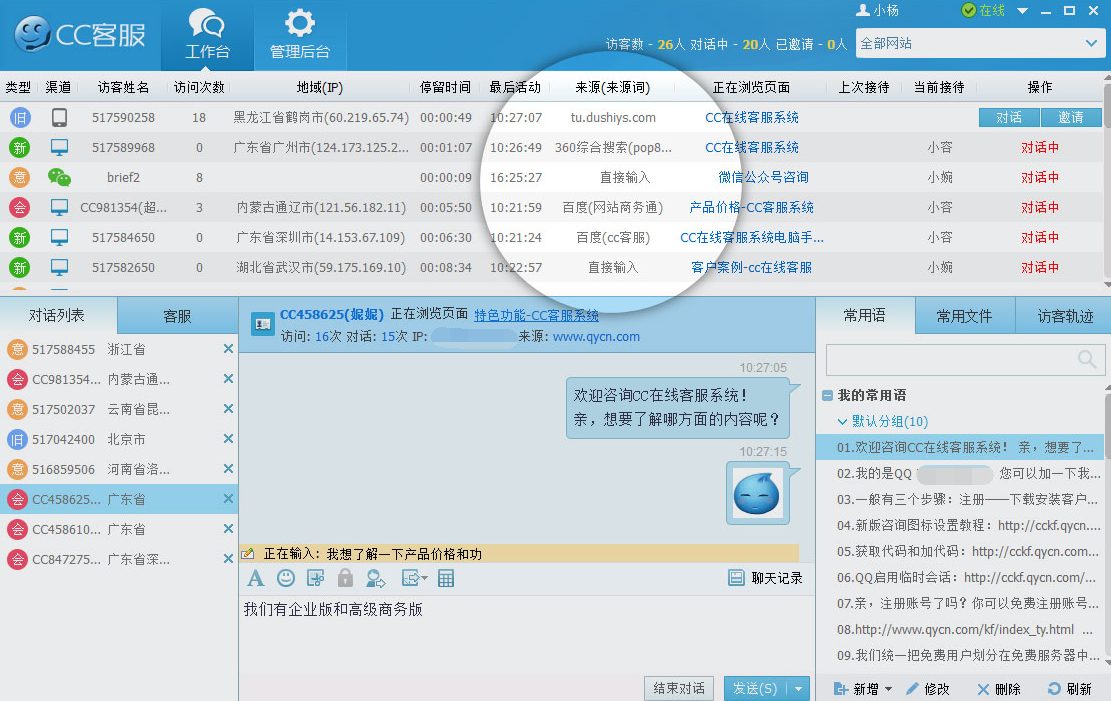Click the 旧 type badge for visitor 517590258

point(20,118)
